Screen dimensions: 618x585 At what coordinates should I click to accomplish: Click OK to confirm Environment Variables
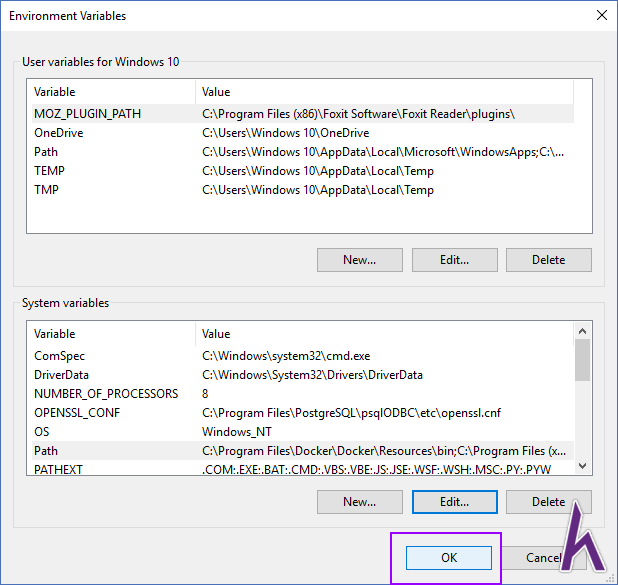(x=449, y=557)
